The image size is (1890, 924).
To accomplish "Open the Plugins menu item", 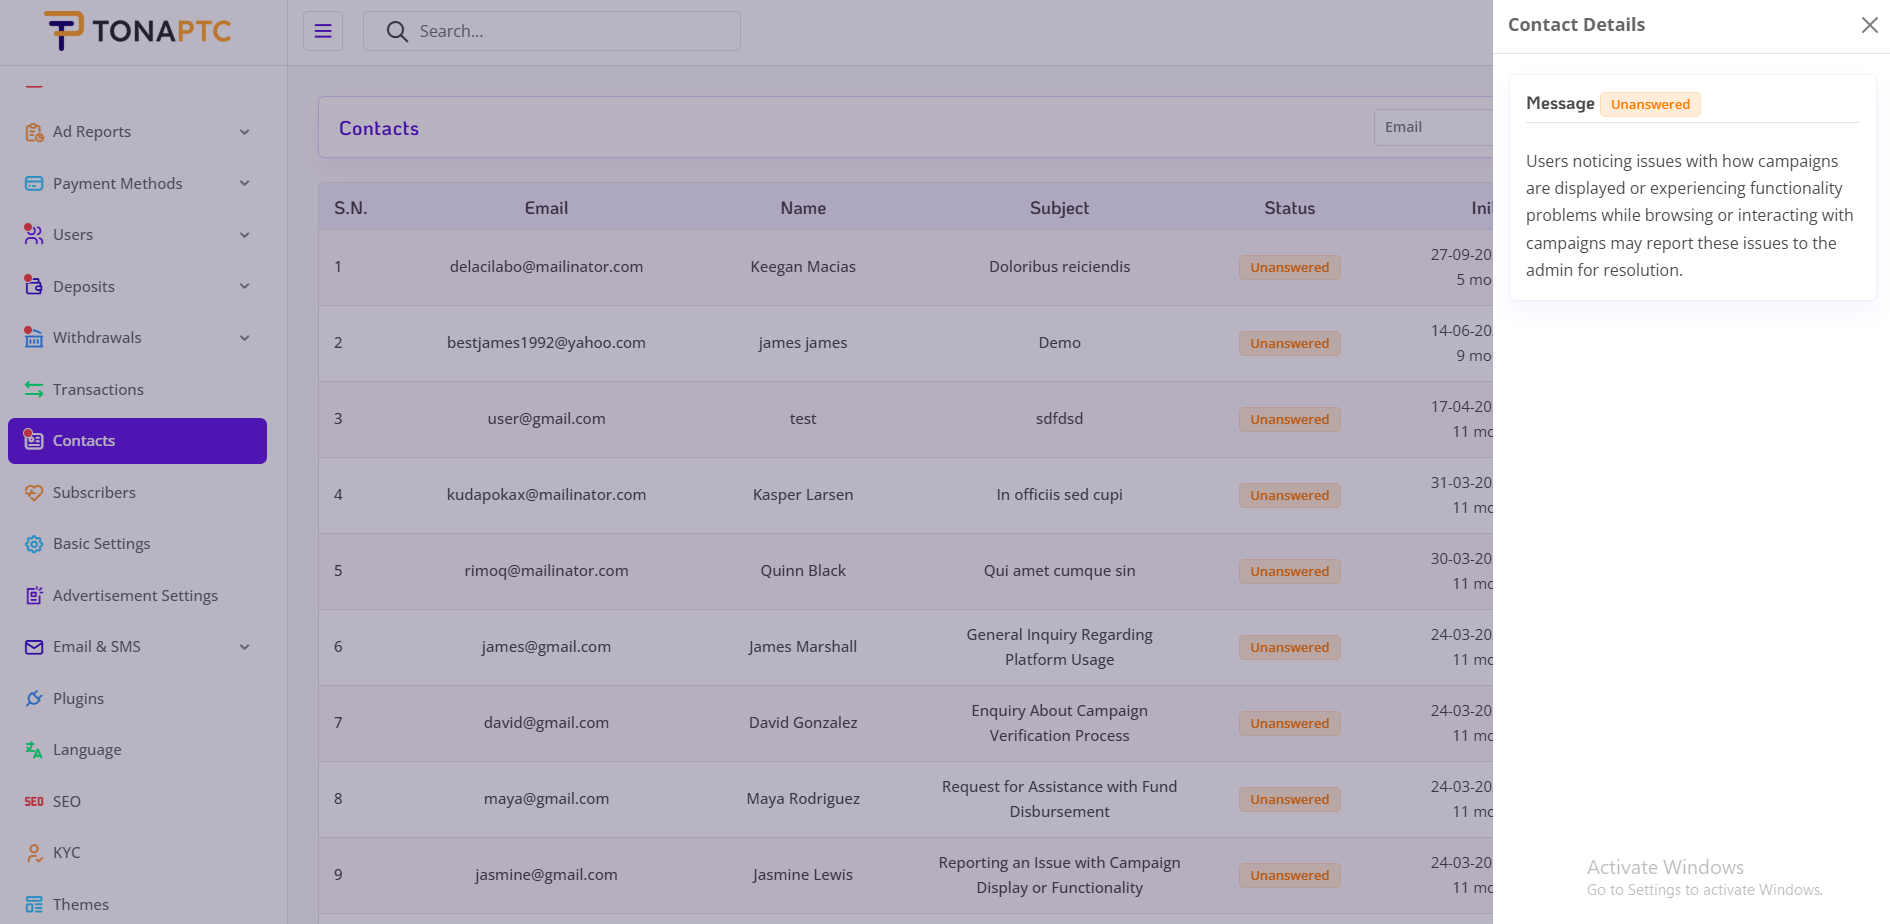I will (x=137, y=698).
